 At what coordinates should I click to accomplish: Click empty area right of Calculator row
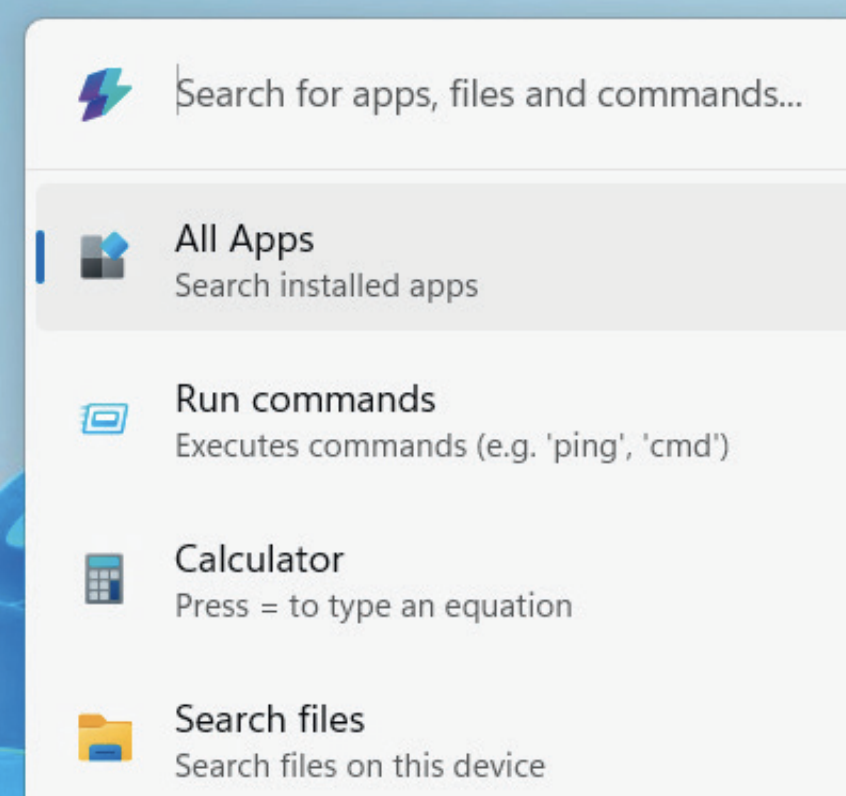(x=700, y=578)
